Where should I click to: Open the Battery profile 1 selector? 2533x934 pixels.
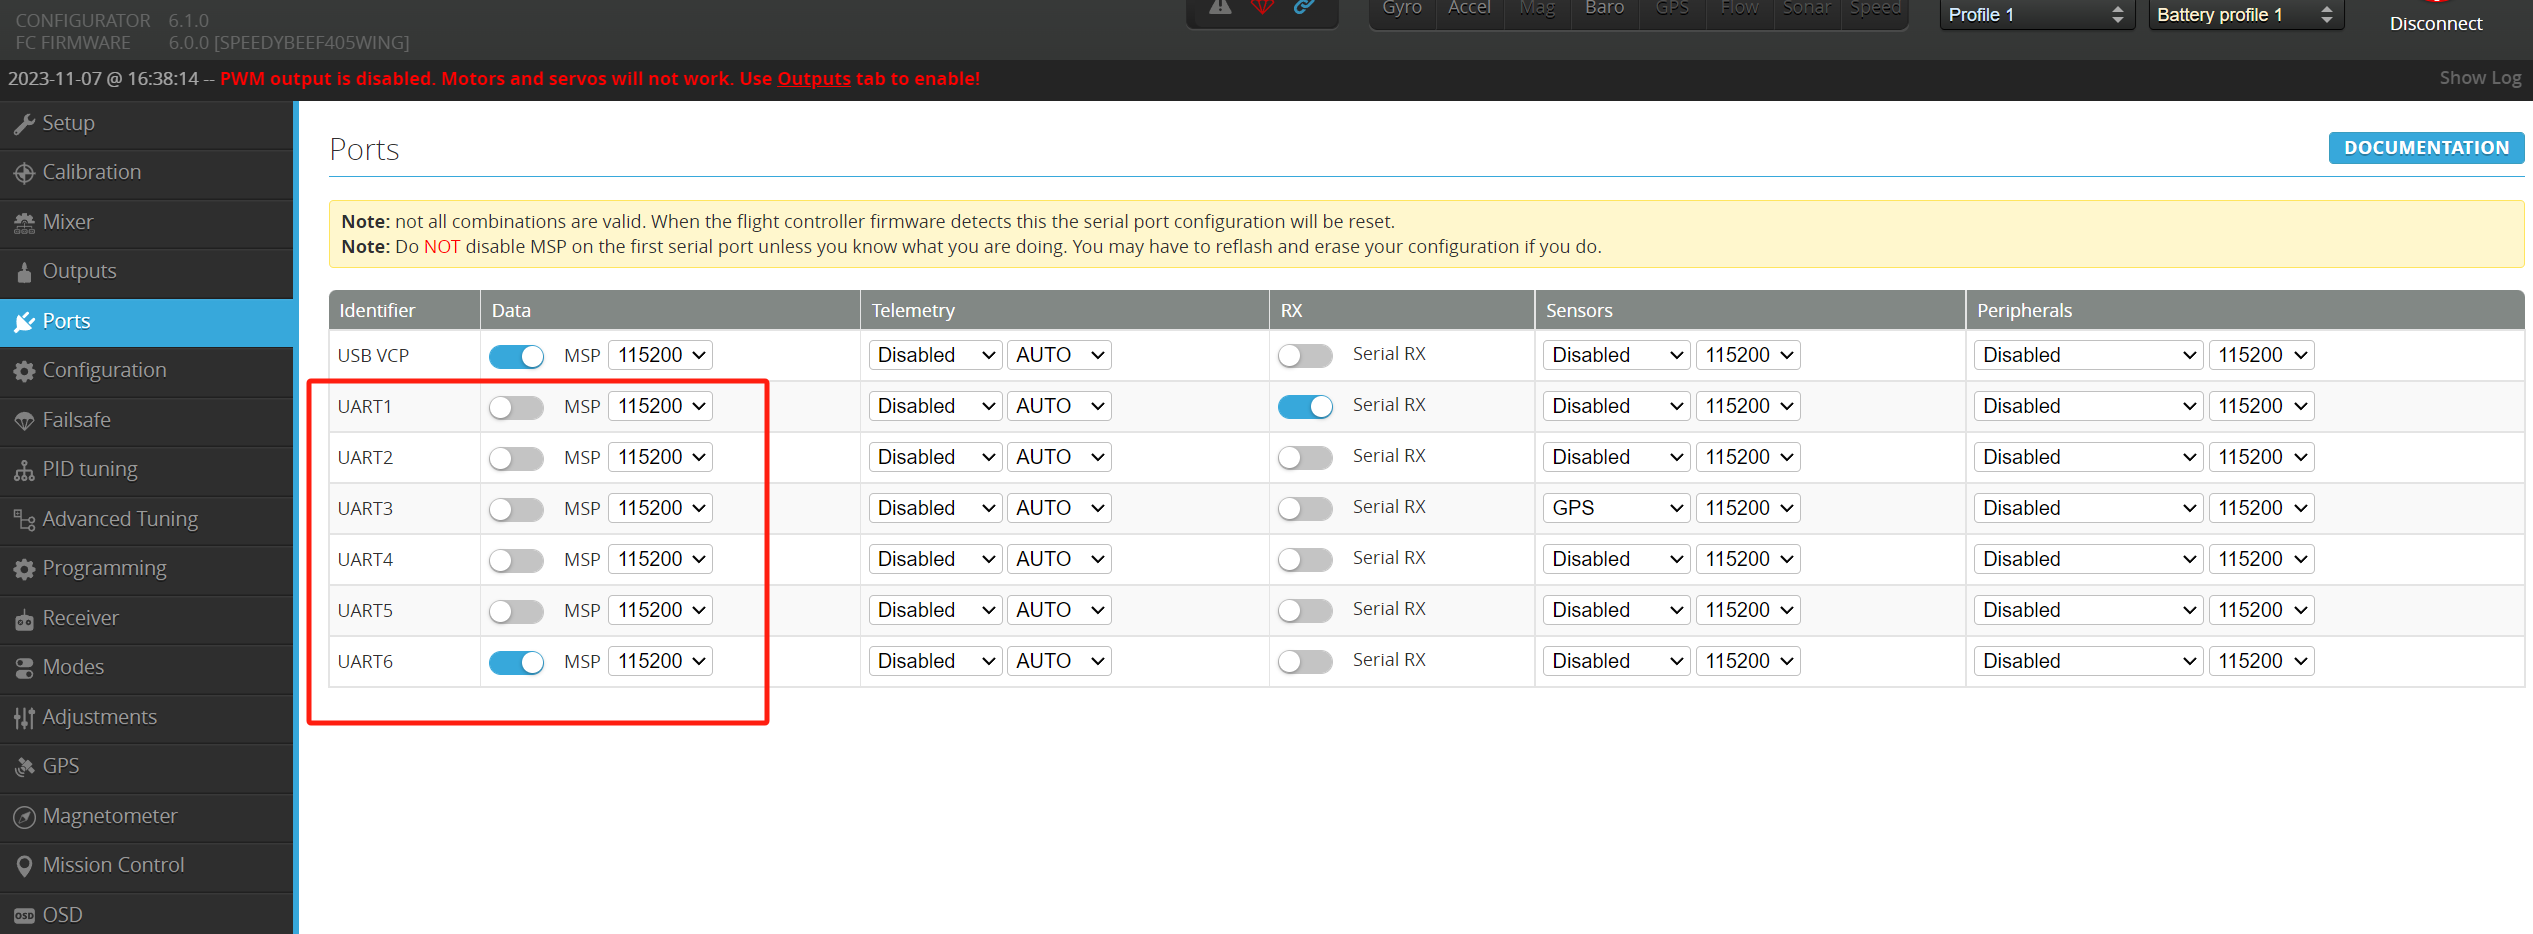coord(2244,15)
